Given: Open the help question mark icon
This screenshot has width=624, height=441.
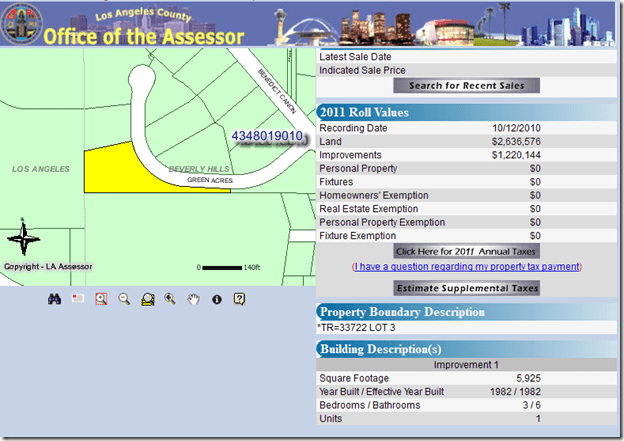Looking at the screenshot, I should coord(238,299).
